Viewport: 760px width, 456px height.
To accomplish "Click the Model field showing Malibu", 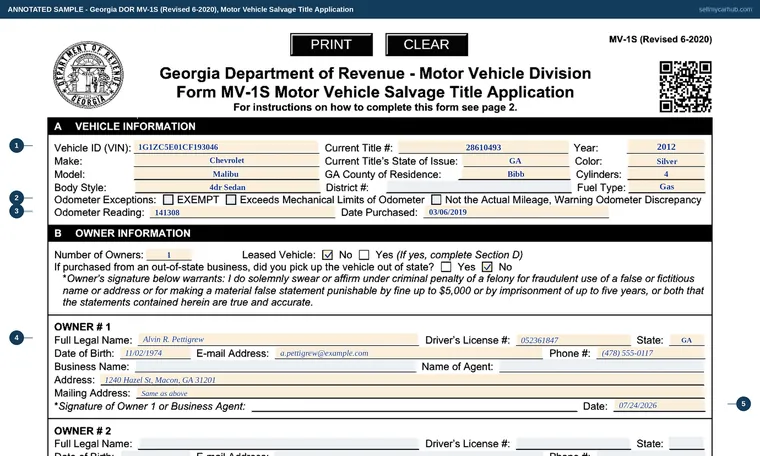I will click(226, 174).
